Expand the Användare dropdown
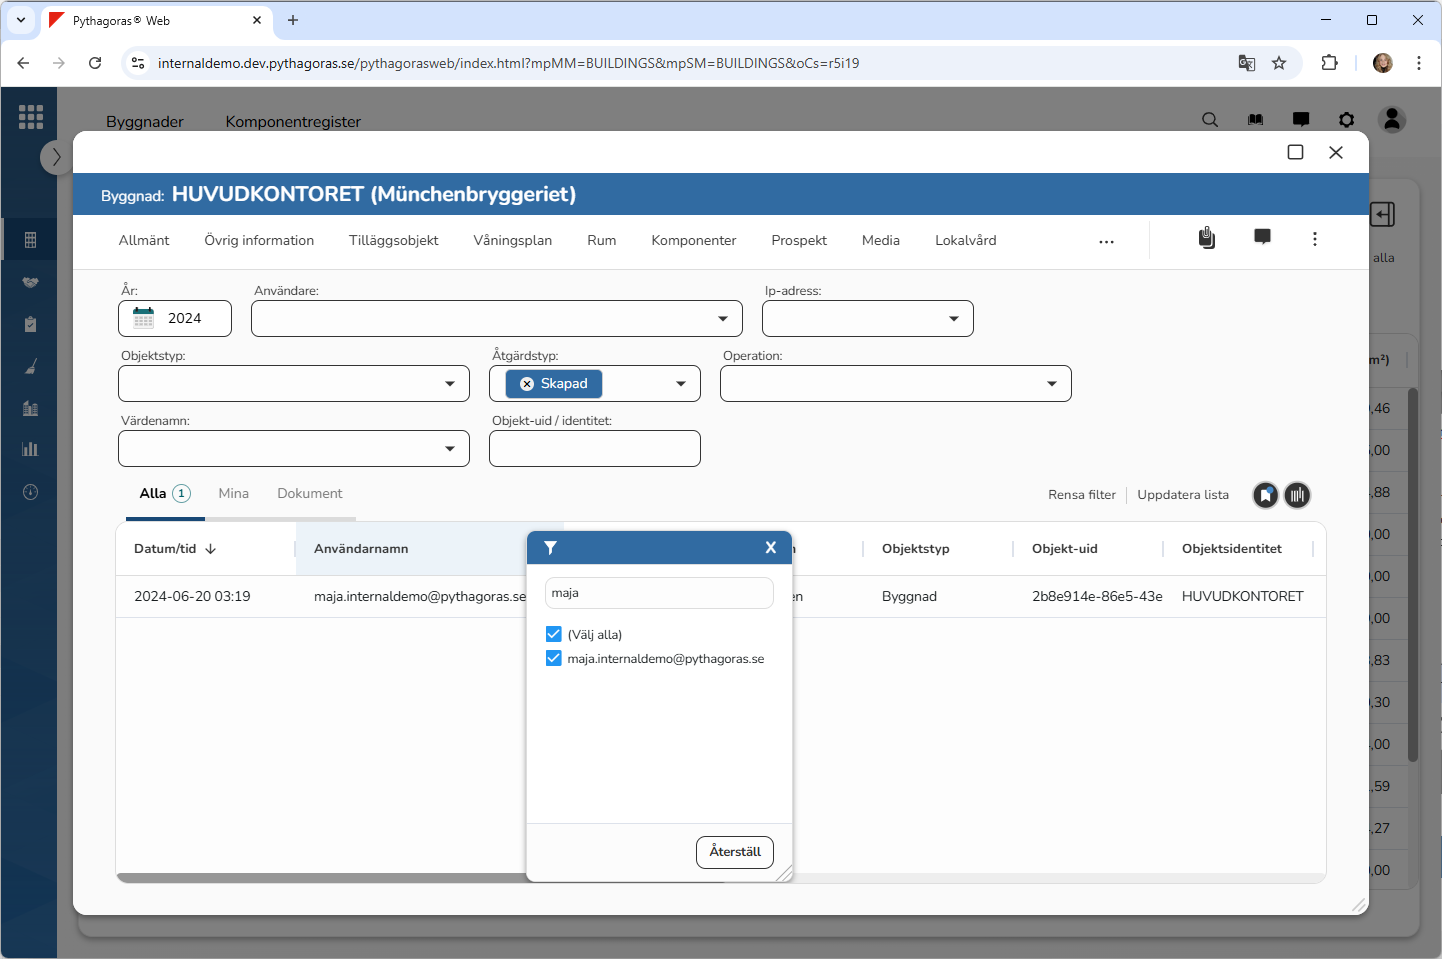This screenshot has width=1442, height=959. (722, 319)
